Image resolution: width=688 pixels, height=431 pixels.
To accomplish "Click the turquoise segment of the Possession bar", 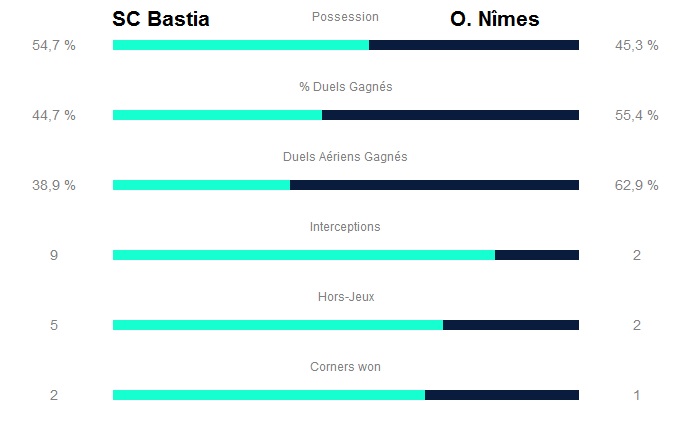I will coord(240,45).
